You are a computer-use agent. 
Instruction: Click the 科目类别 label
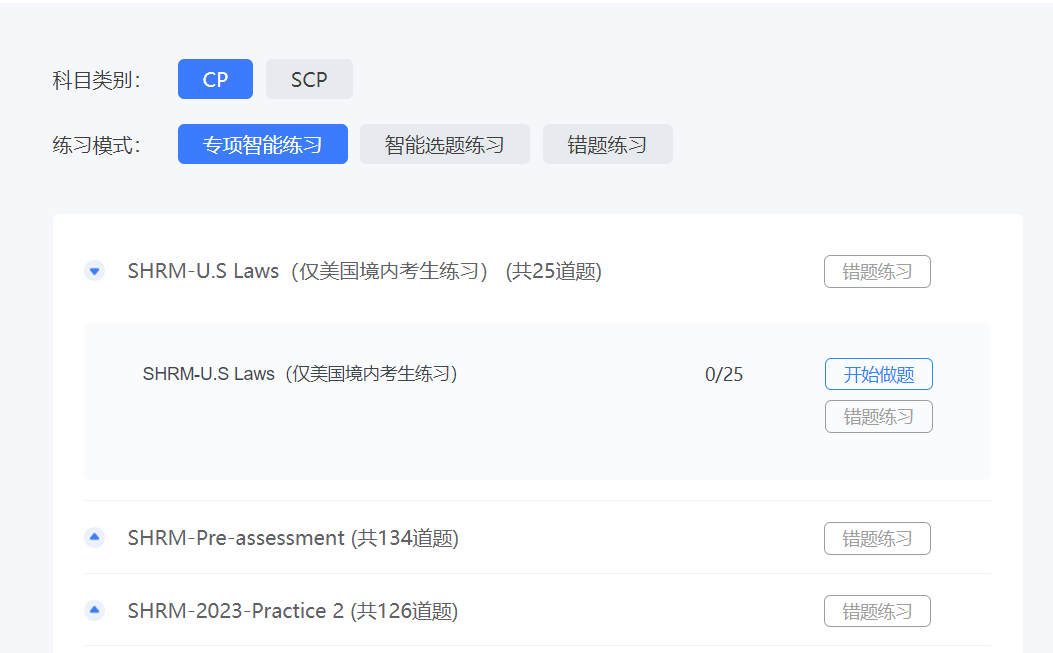tap(97, 80)
